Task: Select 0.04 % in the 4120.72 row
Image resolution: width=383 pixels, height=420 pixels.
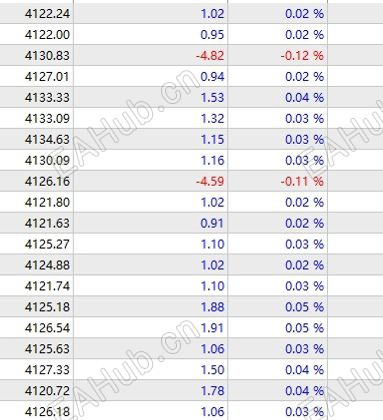Action: tap(304, 391)
